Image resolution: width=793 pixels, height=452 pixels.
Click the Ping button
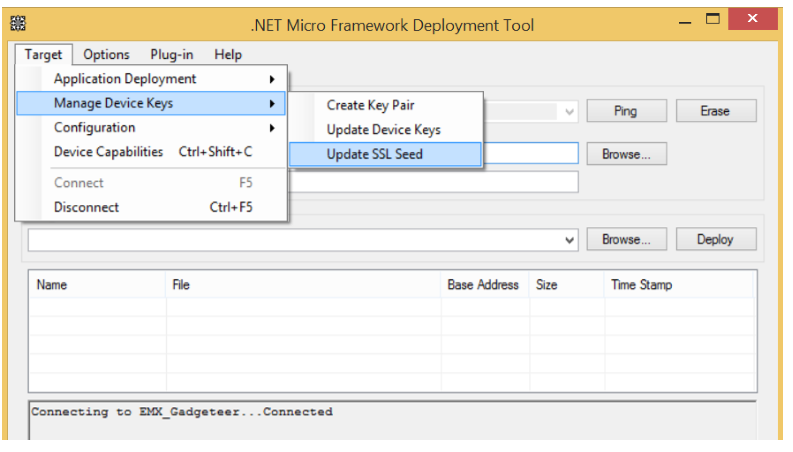[x=627, y=111]
